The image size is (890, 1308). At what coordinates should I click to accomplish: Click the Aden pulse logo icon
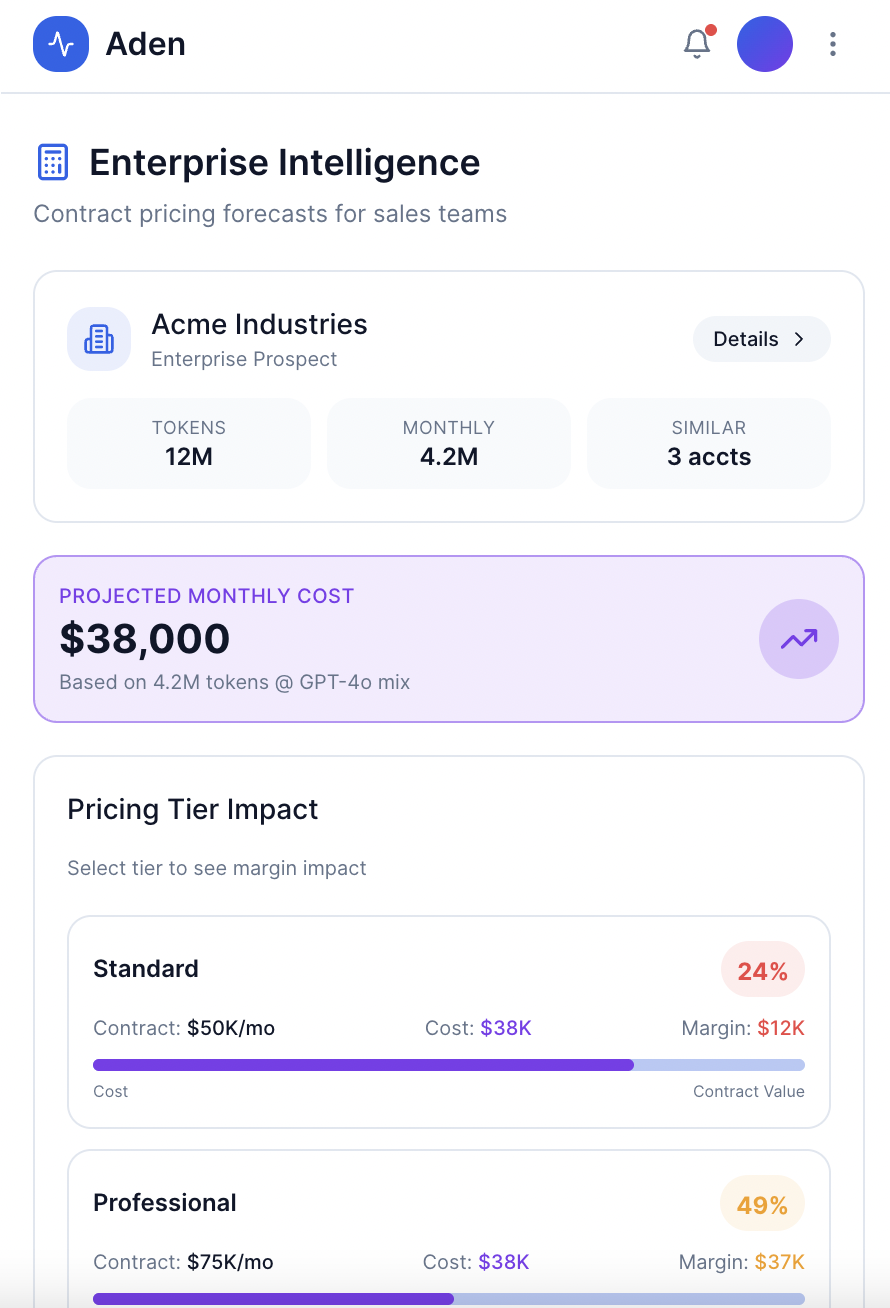point(61,44)
